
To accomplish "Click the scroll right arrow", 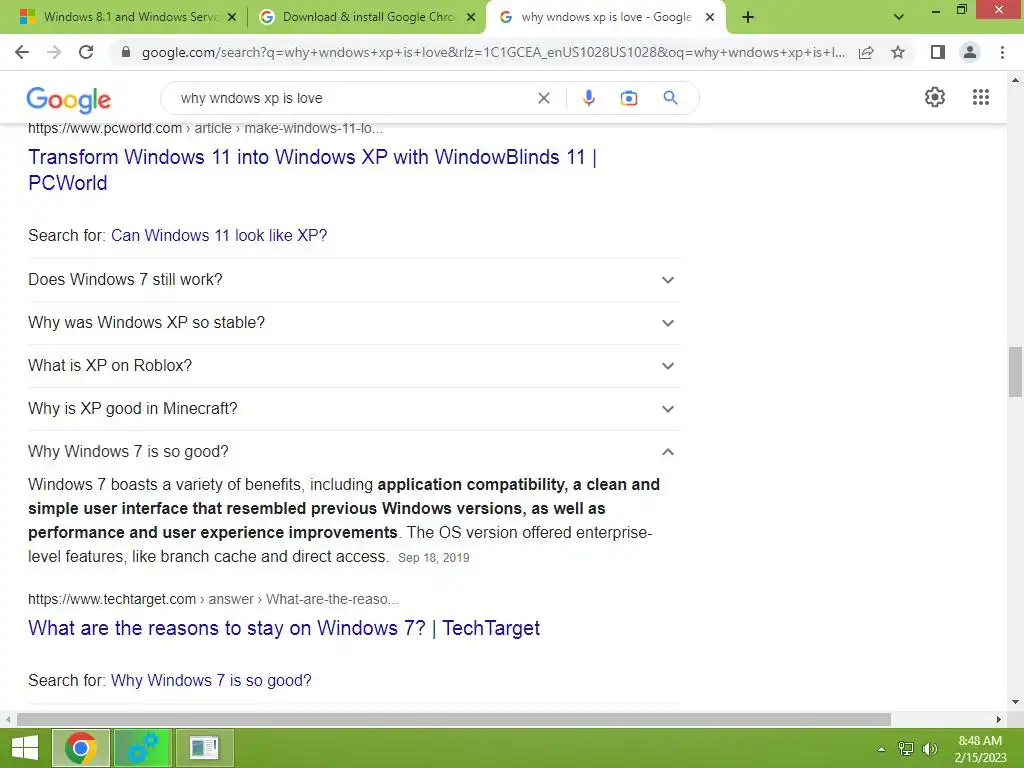I will click(999, 719).
